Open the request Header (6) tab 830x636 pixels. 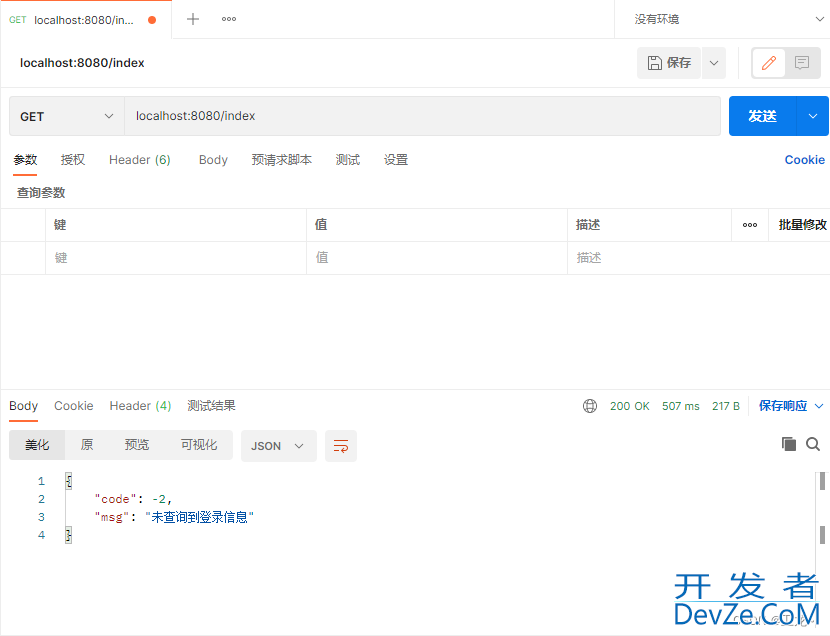[x=140, y=160]
